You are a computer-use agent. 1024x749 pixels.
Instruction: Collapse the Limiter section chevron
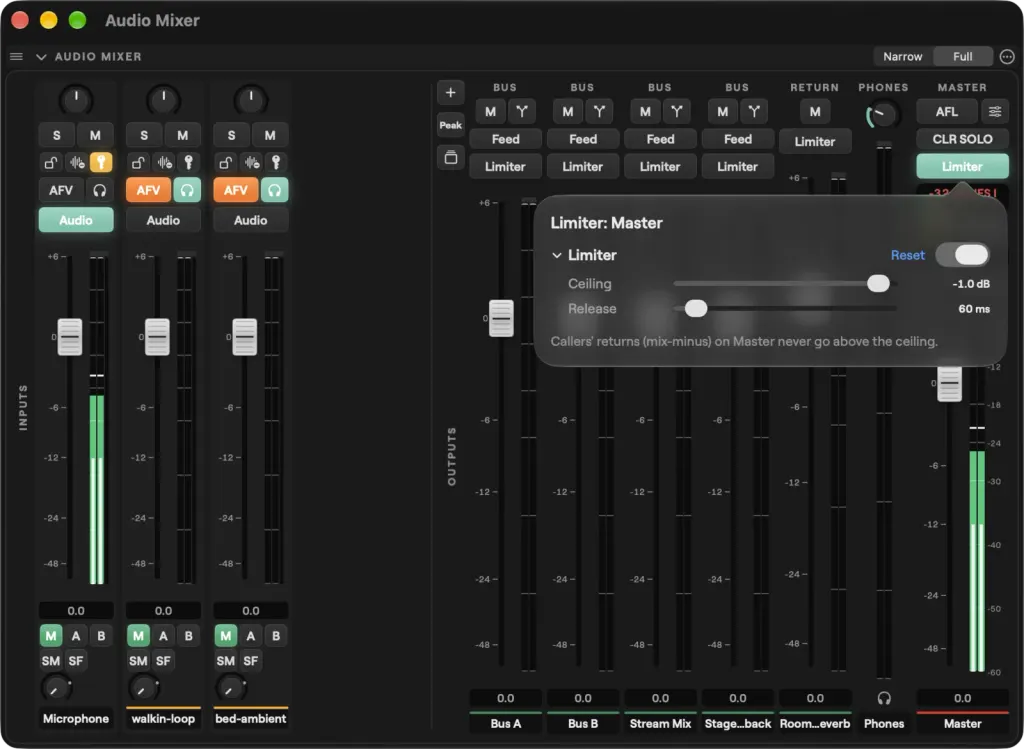[x=557, y=255]
